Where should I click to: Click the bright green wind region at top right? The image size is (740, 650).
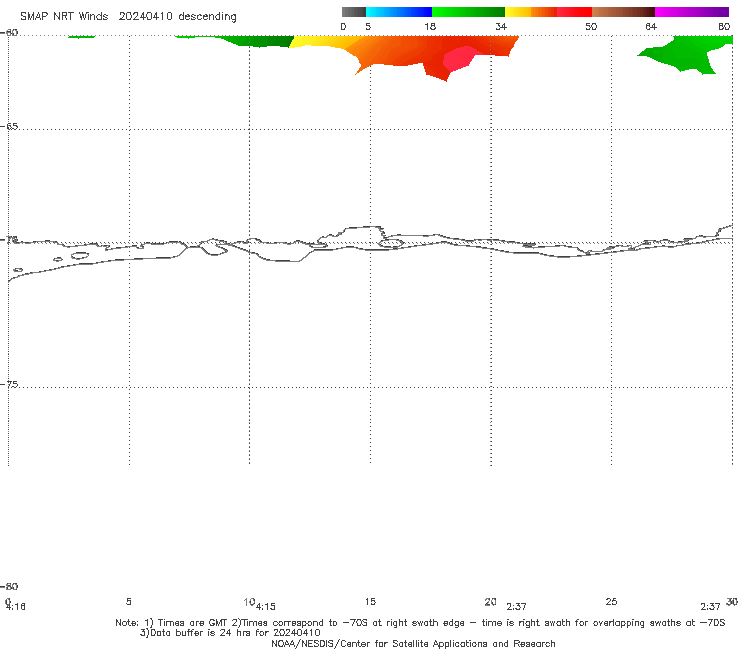[x=687, y=54]
